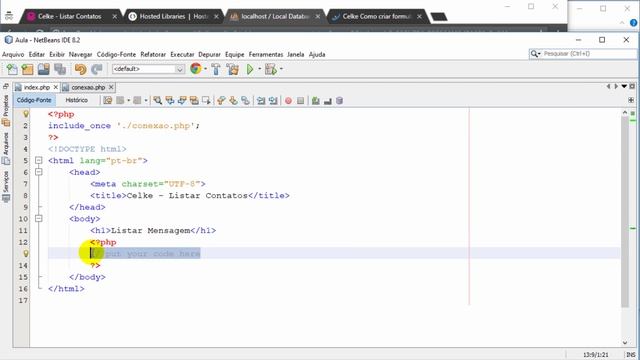
Task: Toggle Rectangular Selection icon
Action: (206, 100)
